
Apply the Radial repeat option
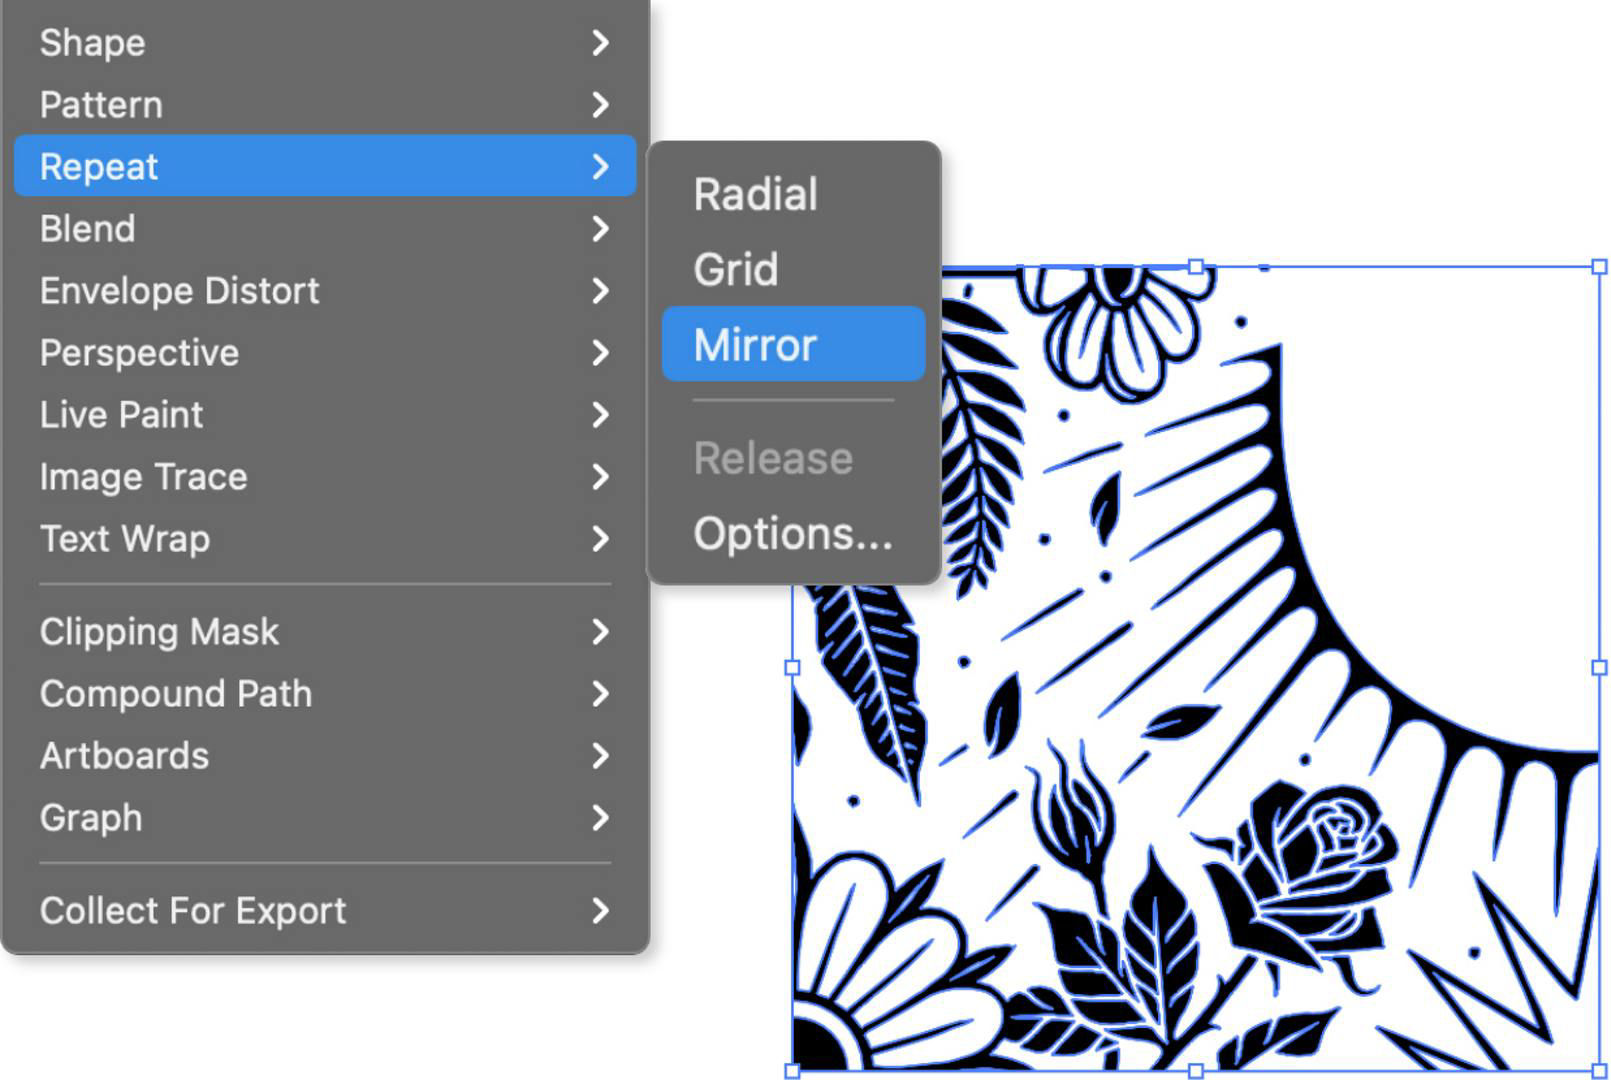point(756,194)
